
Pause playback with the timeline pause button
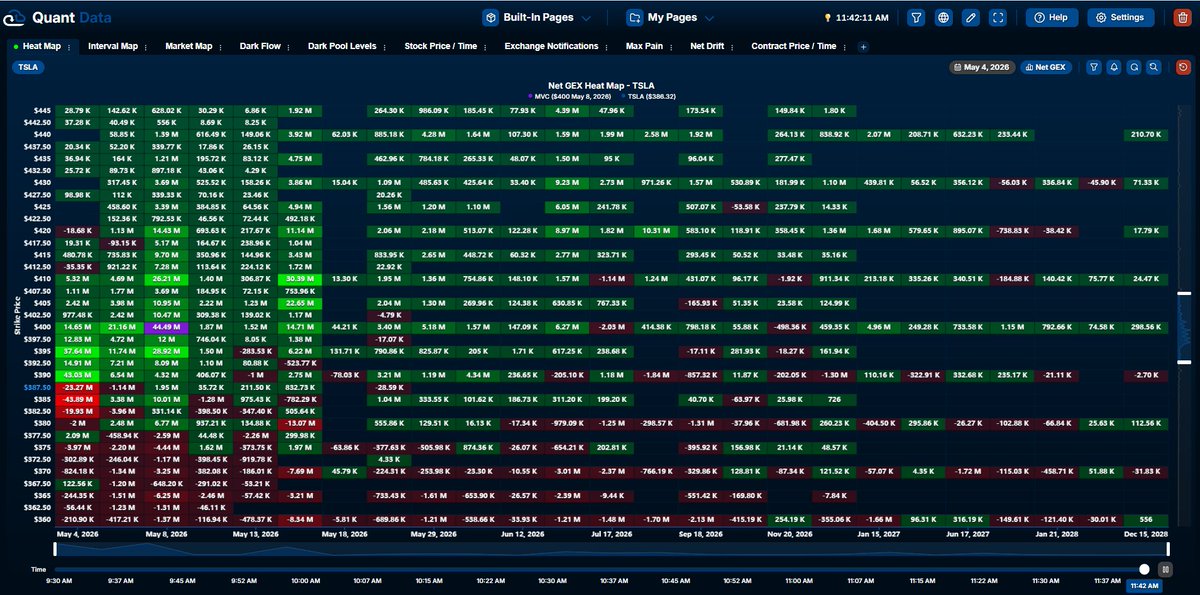1165,569
